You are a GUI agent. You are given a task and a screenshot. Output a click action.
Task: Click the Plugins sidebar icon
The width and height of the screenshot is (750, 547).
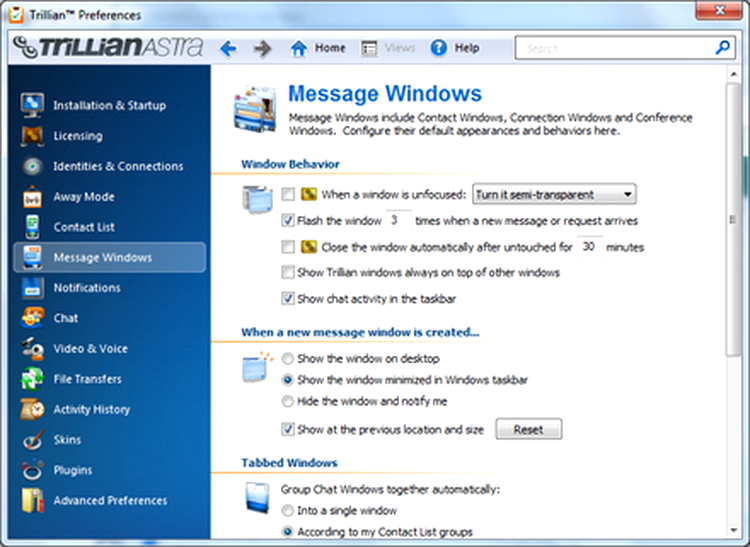coord(32,470)
